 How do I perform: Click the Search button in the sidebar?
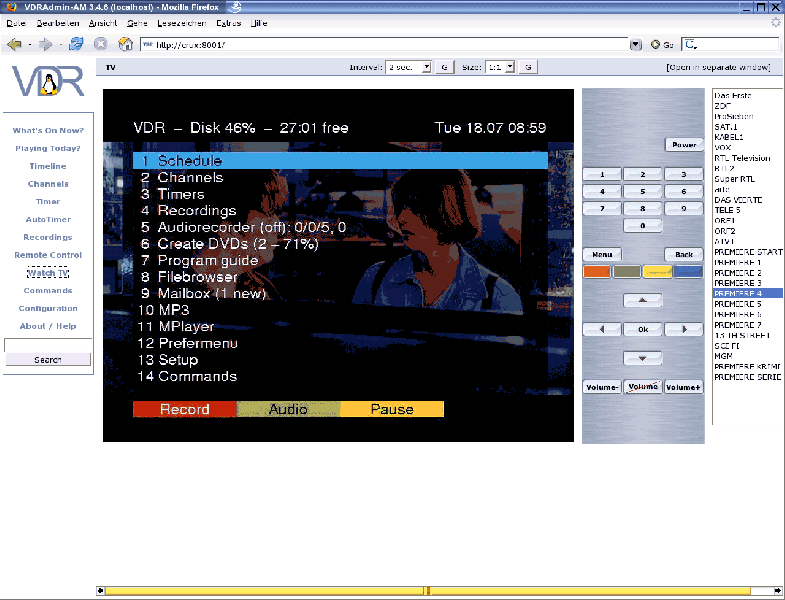point(48,360)
